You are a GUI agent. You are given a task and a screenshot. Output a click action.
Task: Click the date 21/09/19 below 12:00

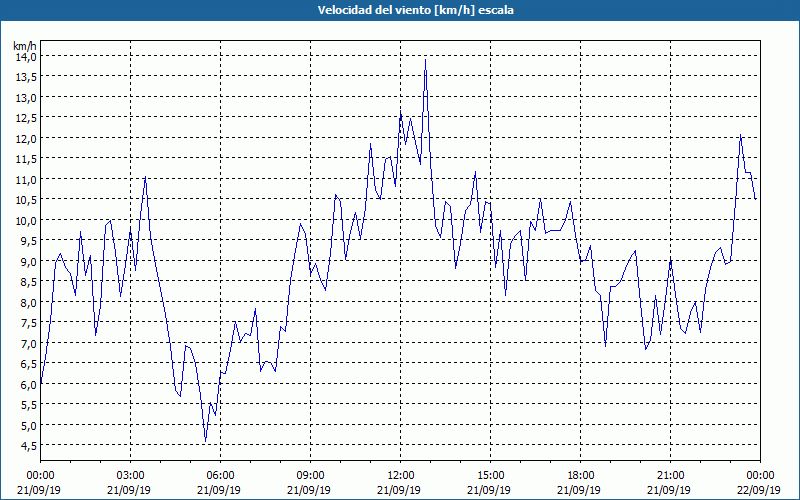pos(401,490)
